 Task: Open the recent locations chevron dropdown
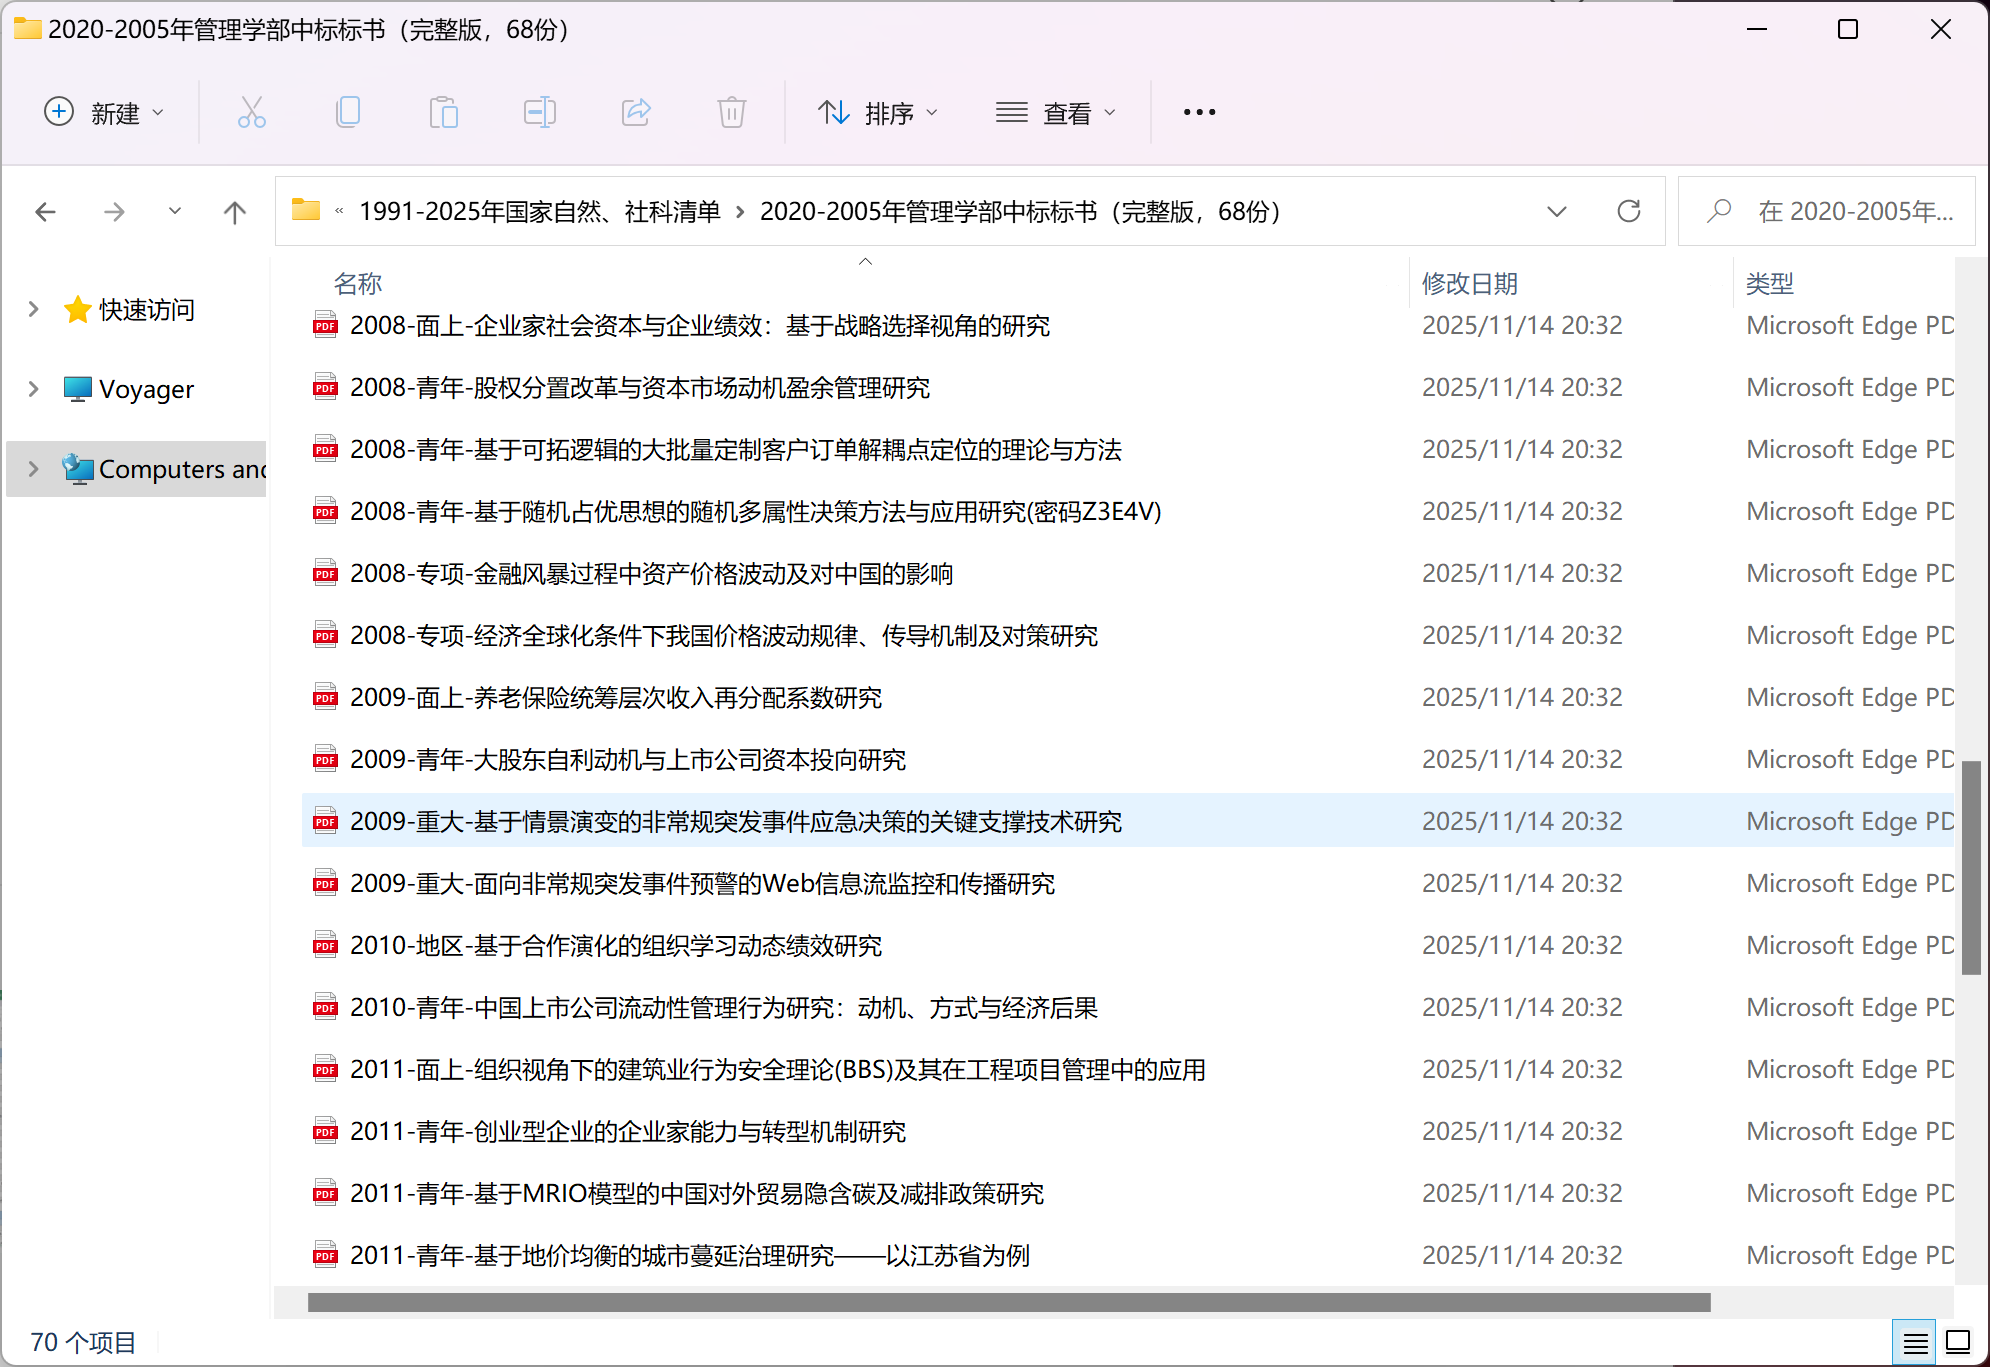coord(175,212)
